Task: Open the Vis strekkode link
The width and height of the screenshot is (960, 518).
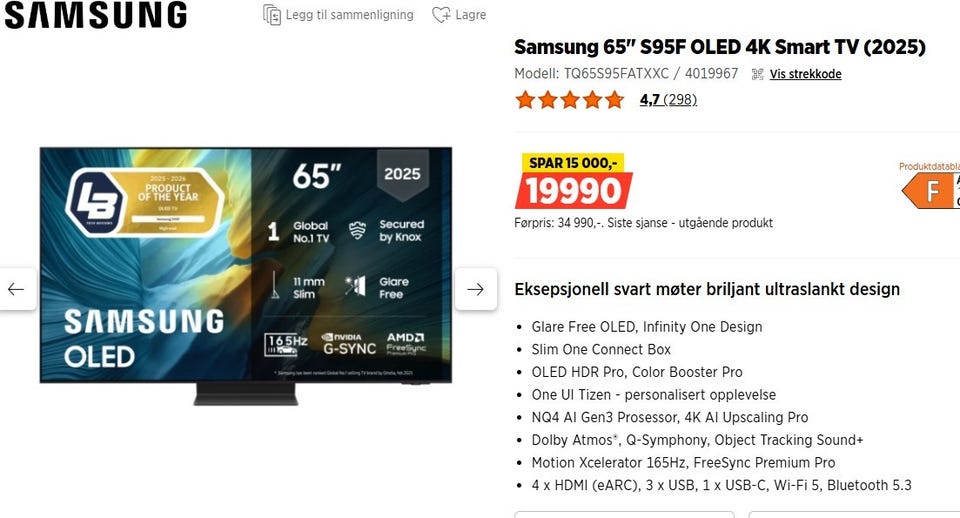Action: coord(805,74)
